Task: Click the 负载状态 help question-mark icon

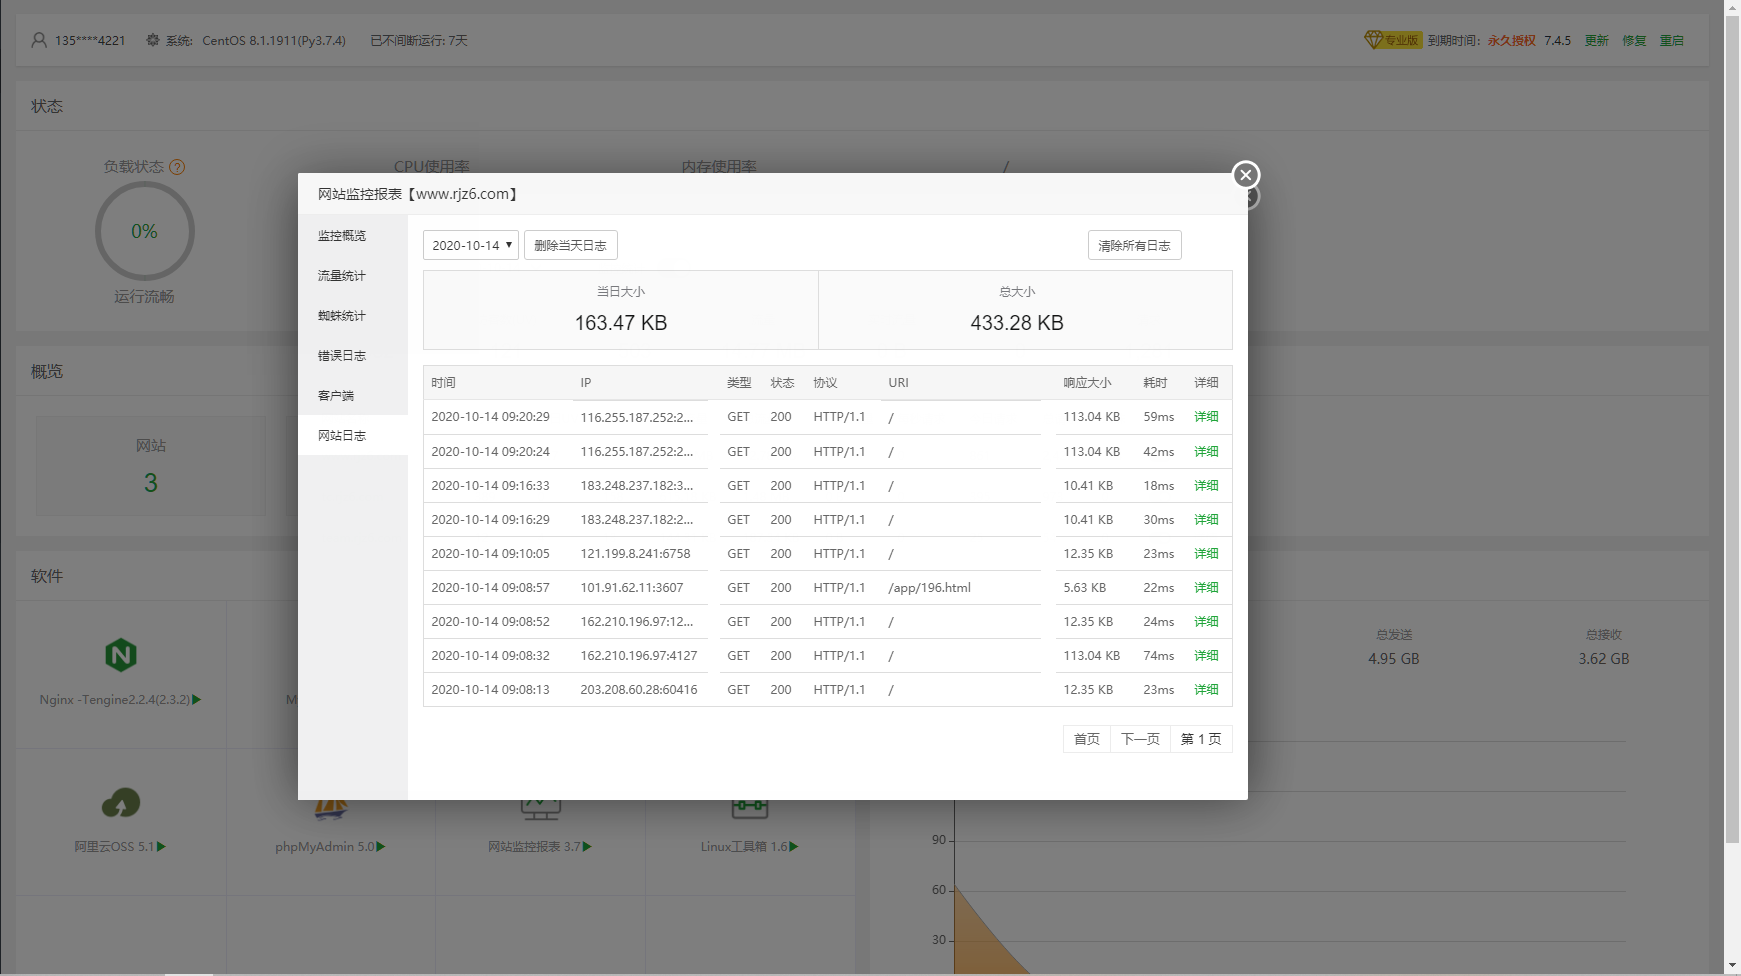Action: (177, 167)
